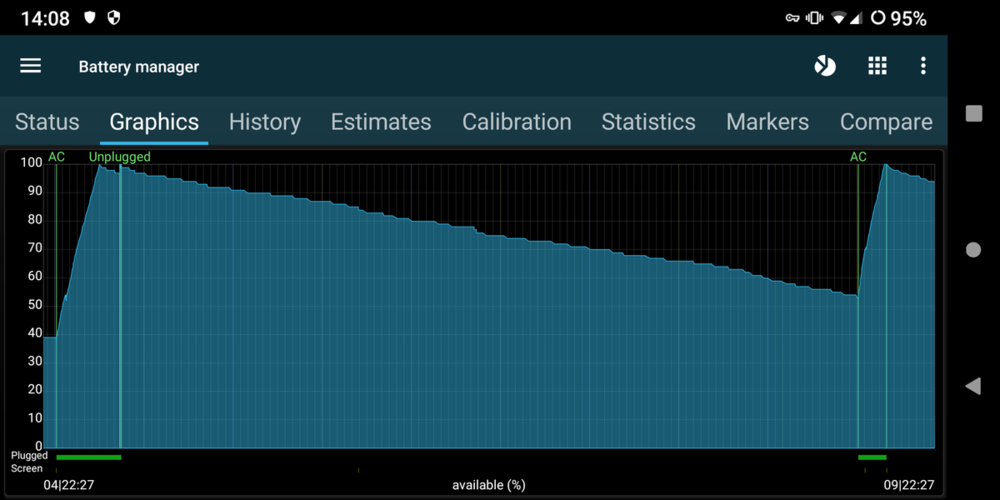Open the three-dot overflow menu
Screen dimensions: 1000x500
pos(923,66)
